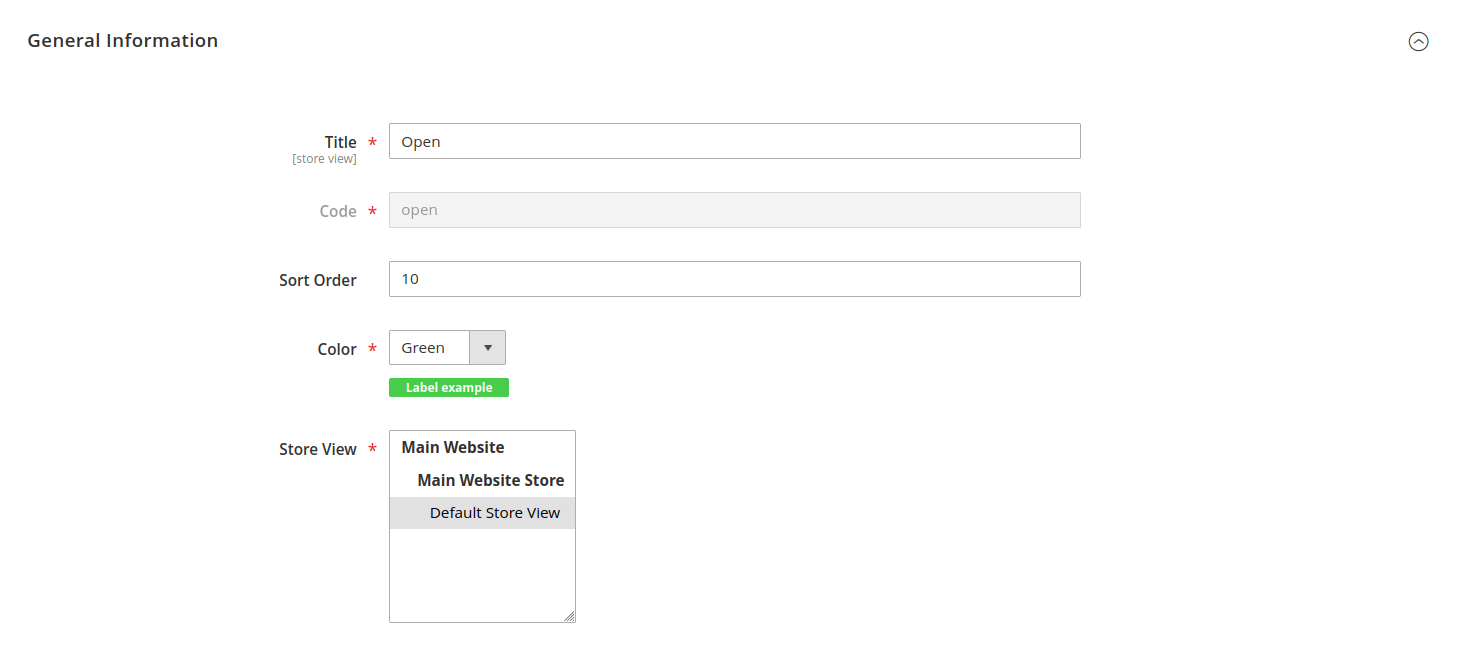The height and width of the screenshot is (654, 1464).
Task: Click empty area inside Store View listbox
Action: pos(481,575)
